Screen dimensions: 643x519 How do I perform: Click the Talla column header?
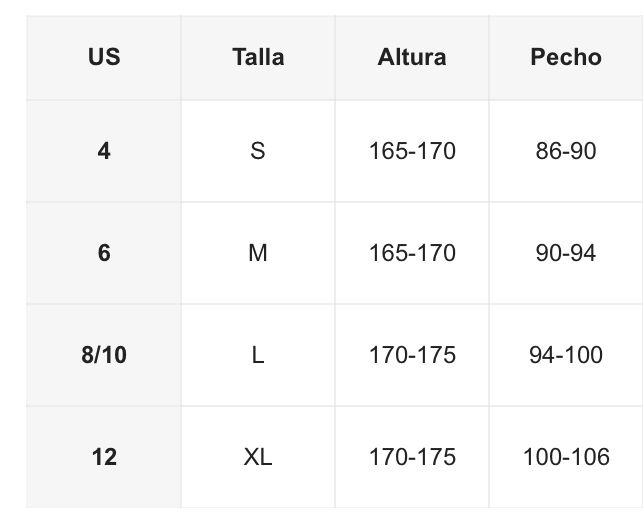258,57
